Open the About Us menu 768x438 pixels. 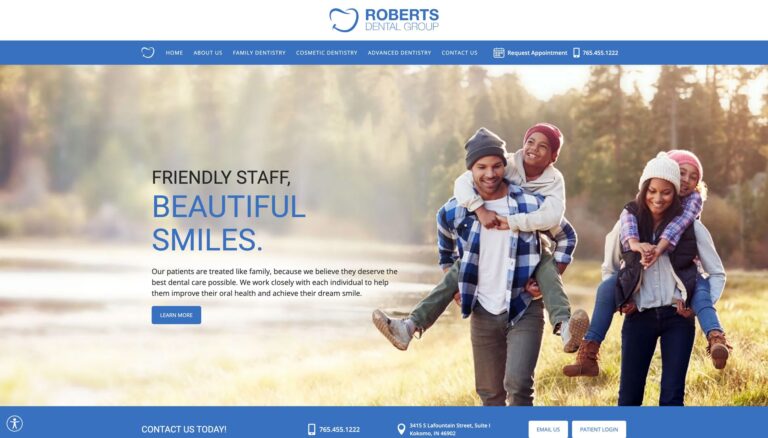[208, 53]
